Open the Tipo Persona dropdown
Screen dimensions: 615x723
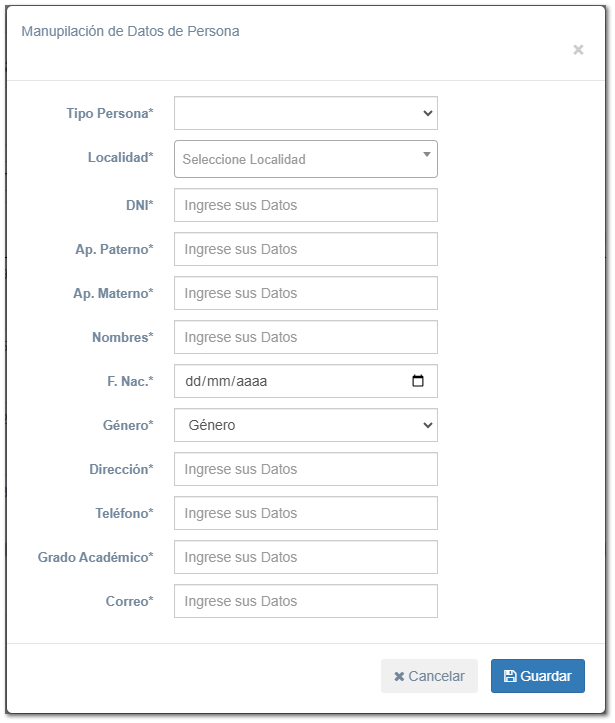coord(306,114)
